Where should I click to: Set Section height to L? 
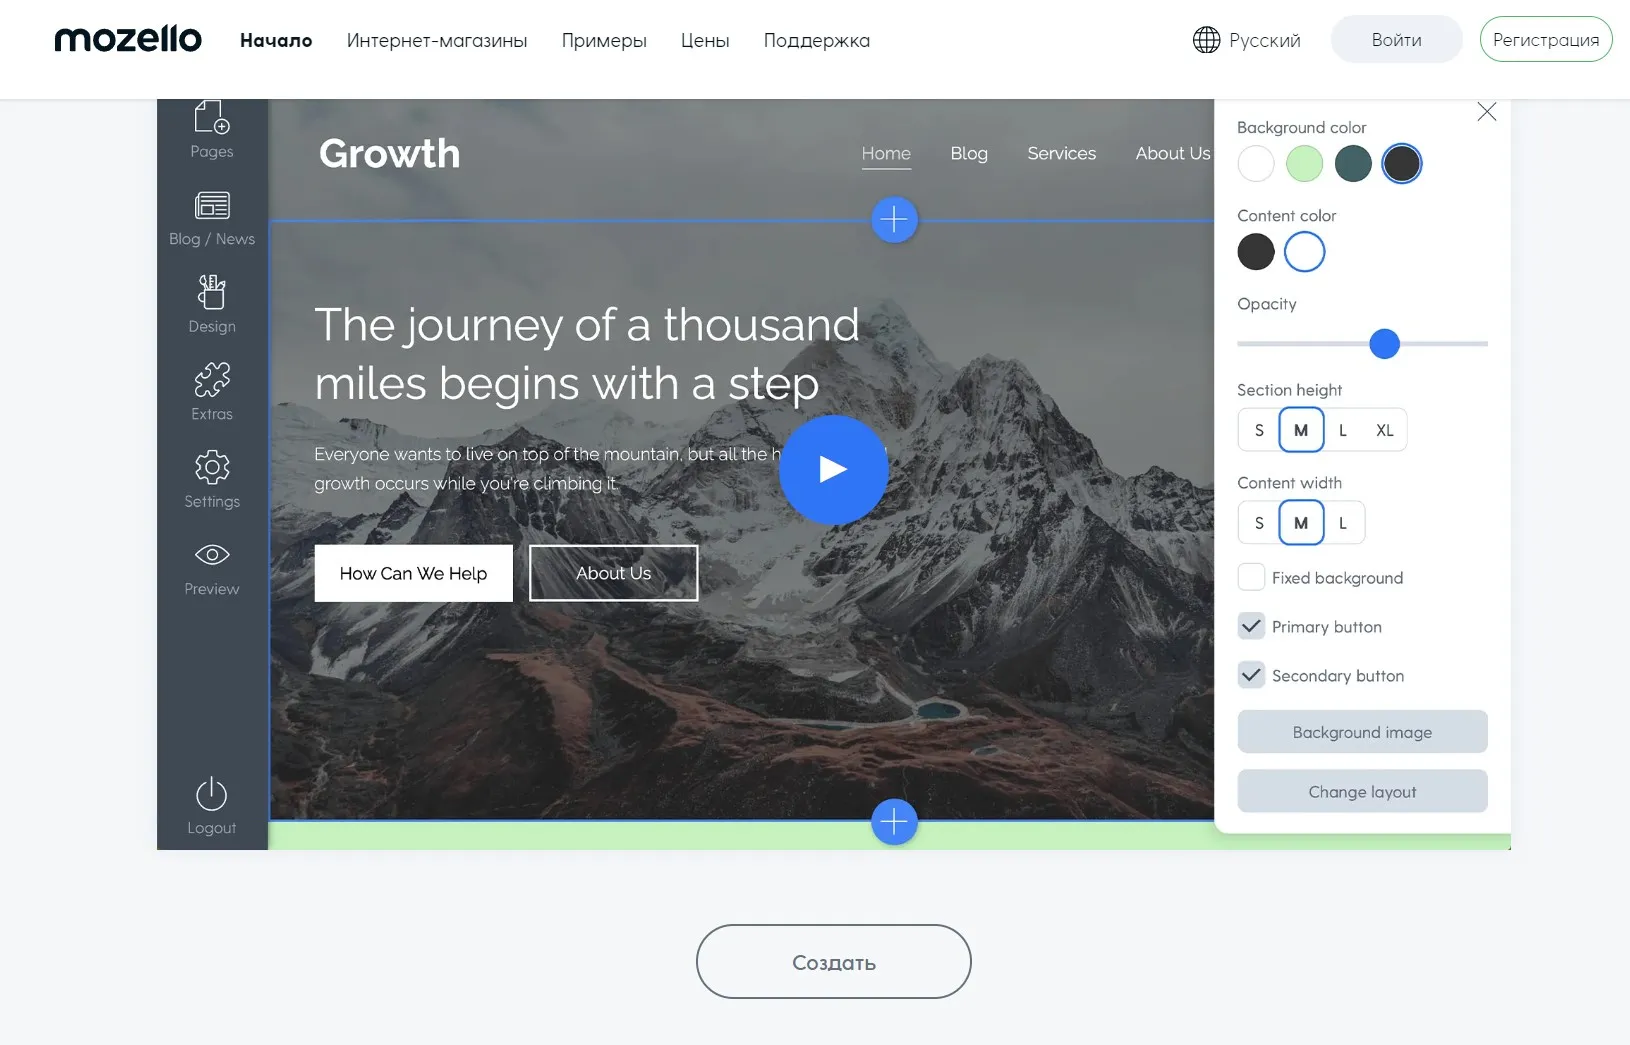(x=1343, y=430)
